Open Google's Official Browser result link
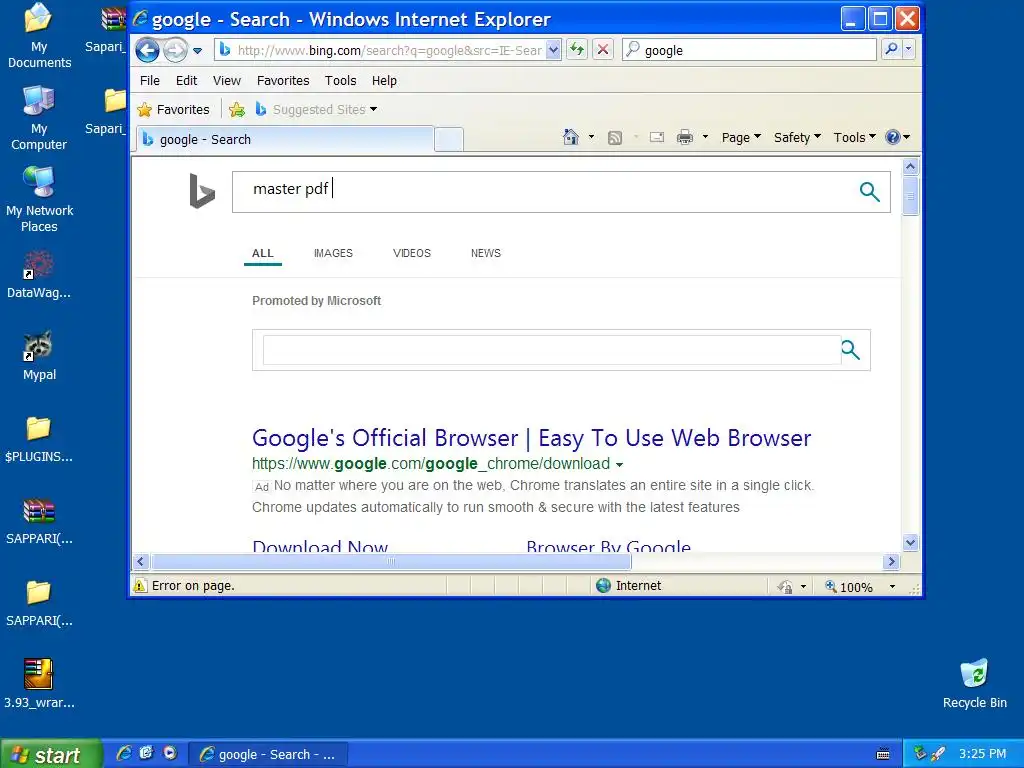 click(x=532, y=438)
